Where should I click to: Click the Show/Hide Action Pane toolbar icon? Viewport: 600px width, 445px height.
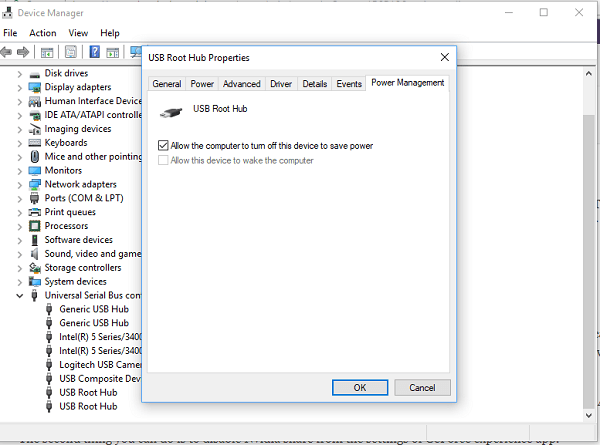pyautogui.click(x=112, y=52)
